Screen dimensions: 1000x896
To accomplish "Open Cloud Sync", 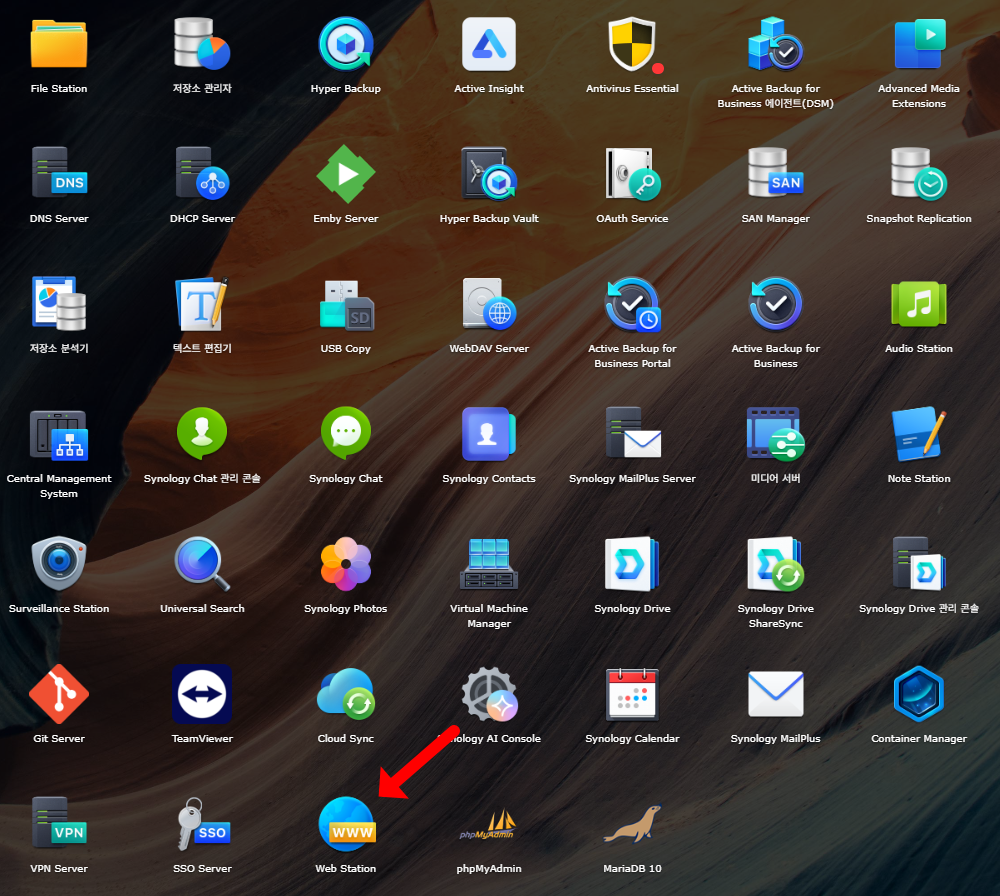I will coord(346,694).
